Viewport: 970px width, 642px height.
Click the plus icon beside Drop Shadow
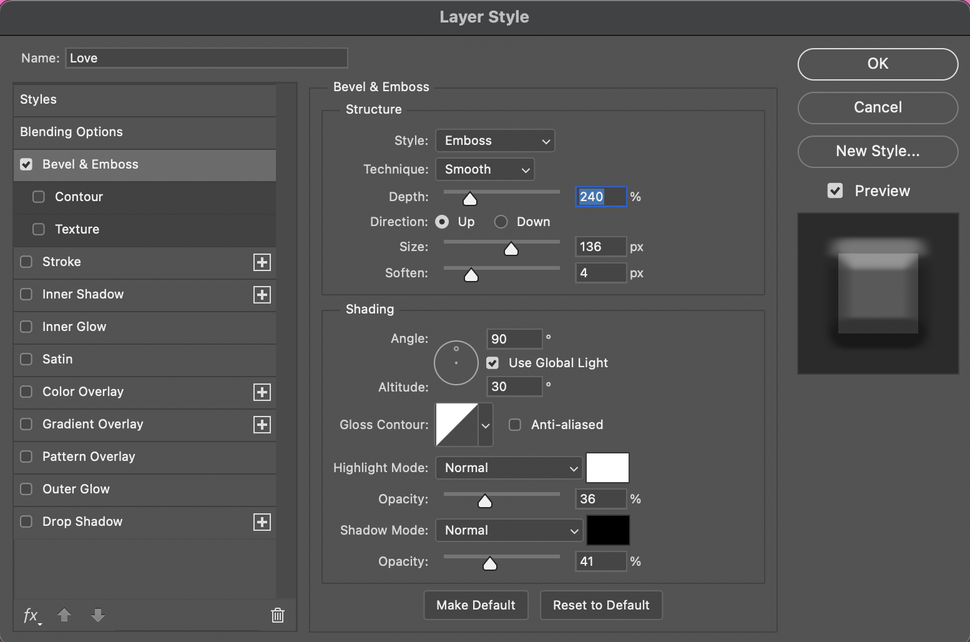pyautogui.click(x=261, y=521)
